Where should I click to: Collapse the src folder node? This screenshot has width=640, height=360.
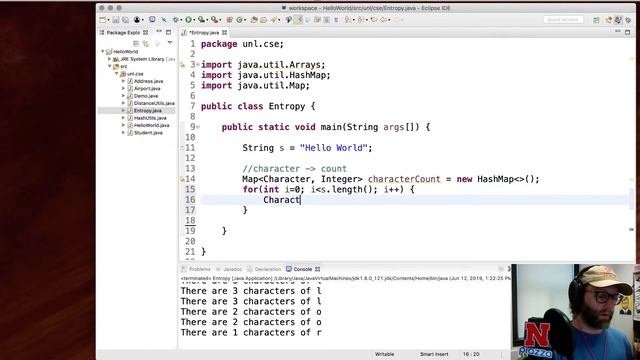click(109, 66)
